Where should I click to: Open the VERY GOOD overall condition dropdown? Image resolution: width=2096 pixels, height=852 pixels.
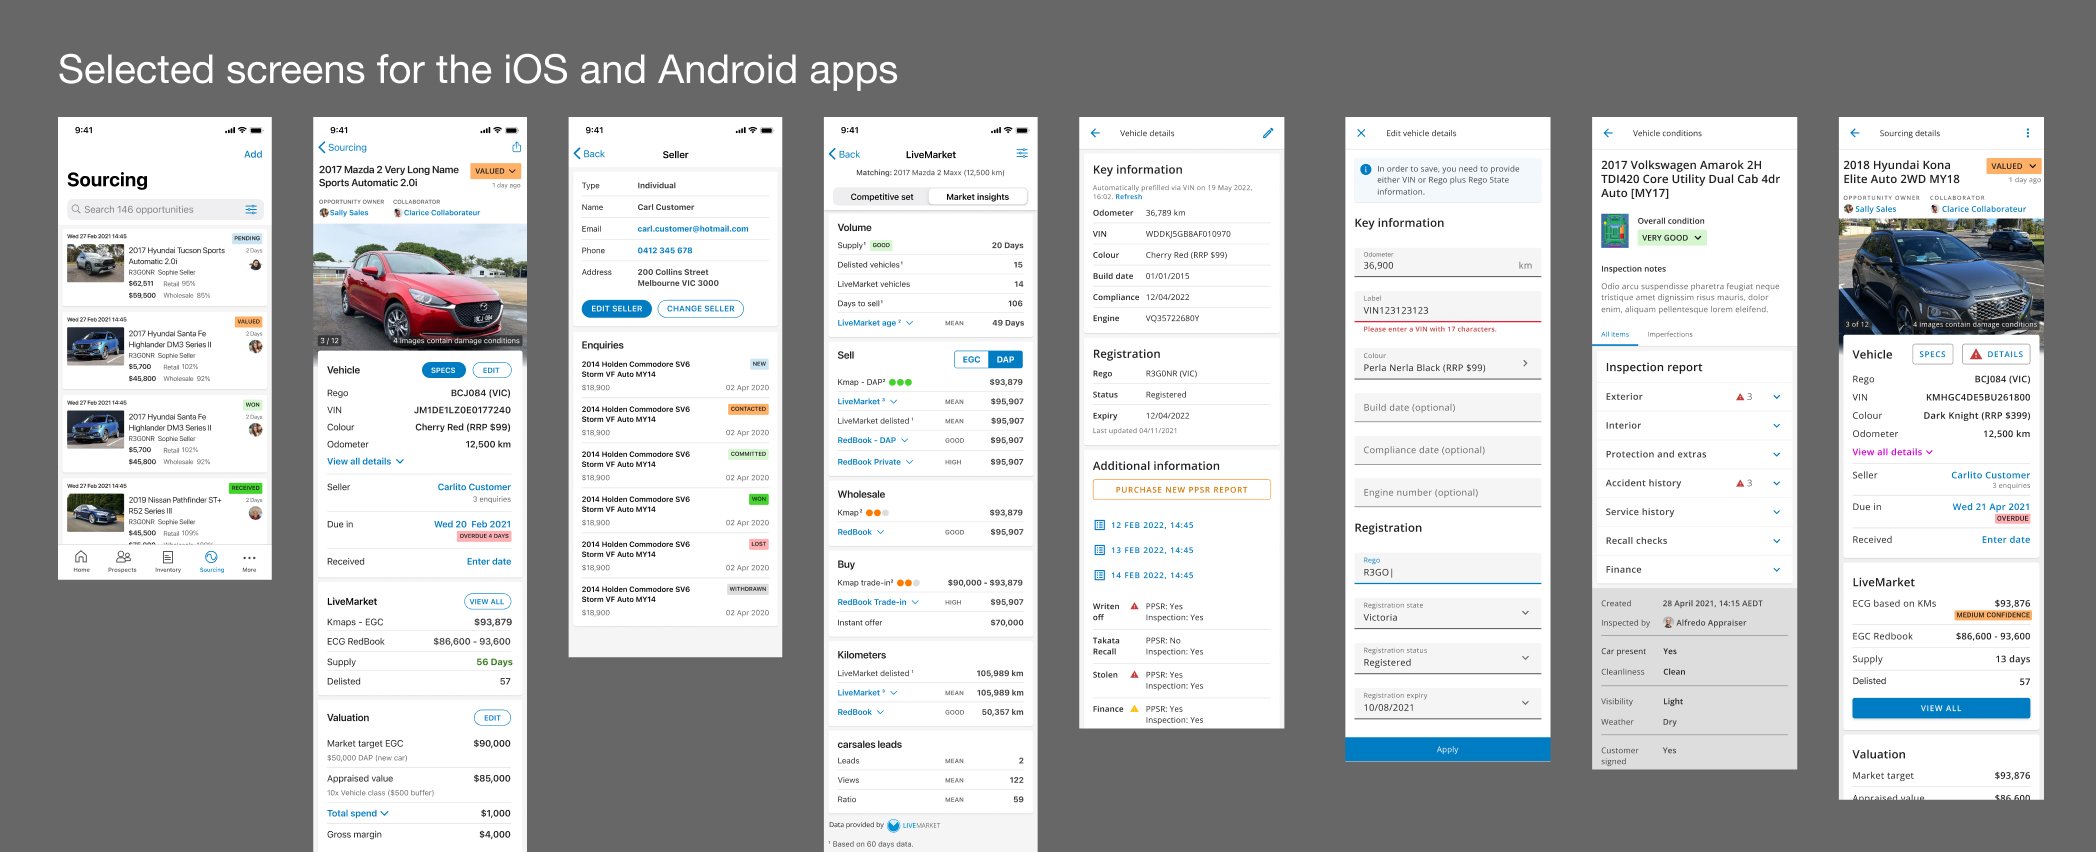[x=1671, y=238]
